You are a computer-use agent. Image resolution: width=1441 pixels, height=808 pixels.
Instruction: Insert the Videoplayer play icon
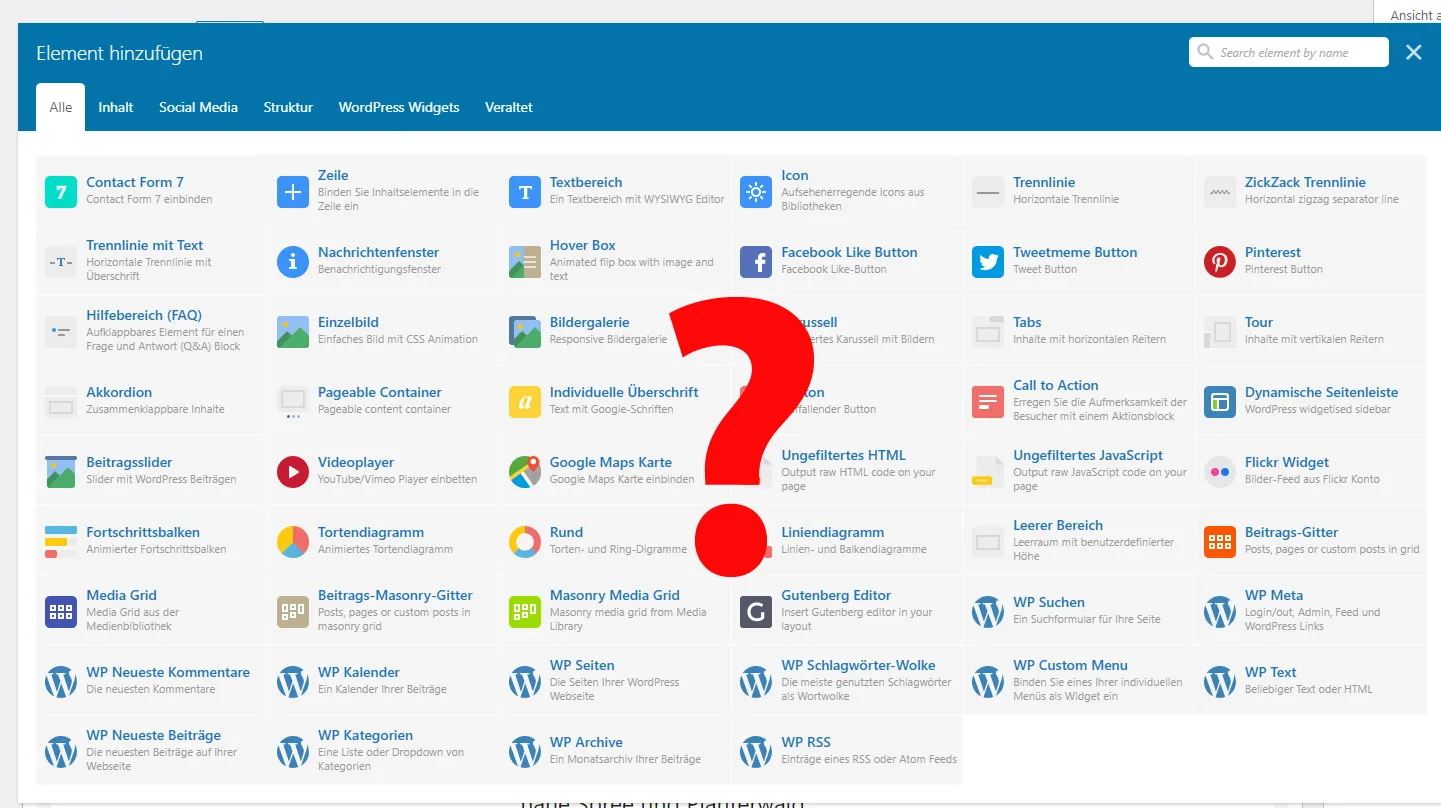click(293, 471)
